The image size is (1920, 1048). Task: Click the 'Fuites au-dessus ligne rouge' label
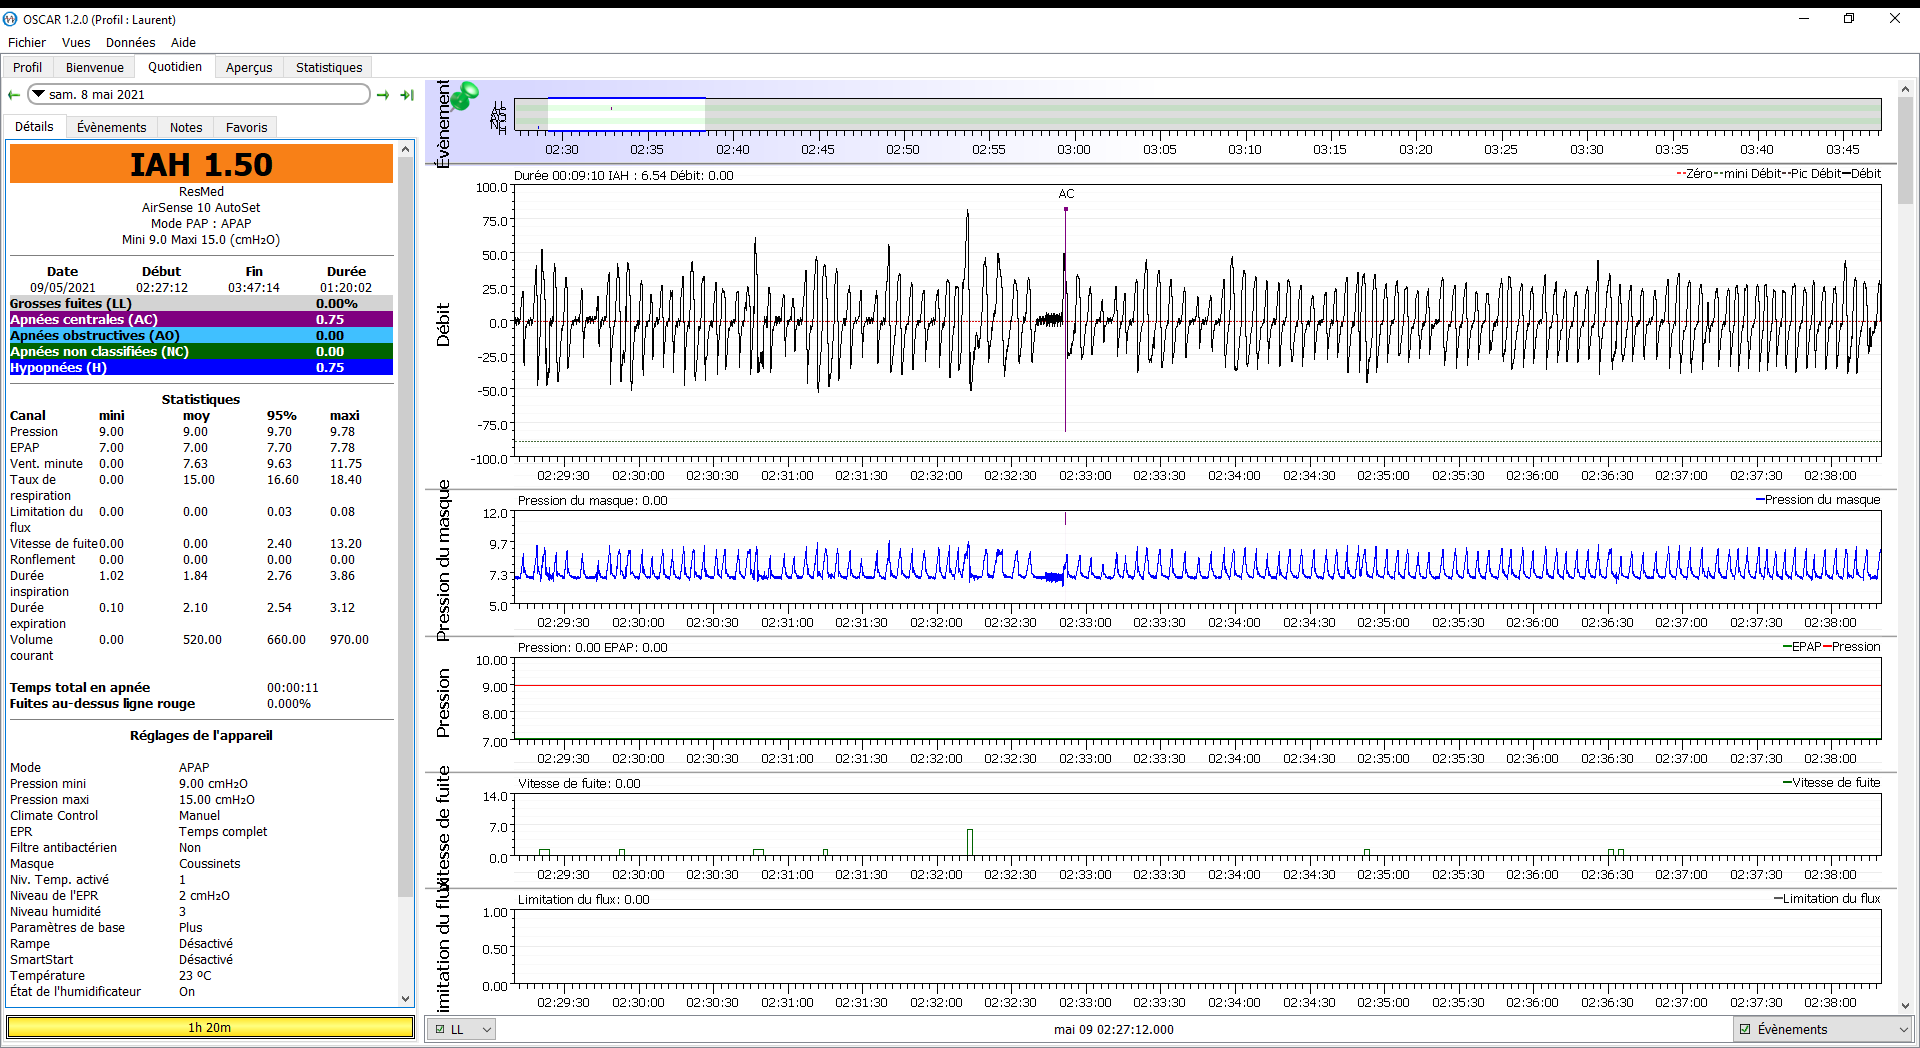(x=102, y=704)
